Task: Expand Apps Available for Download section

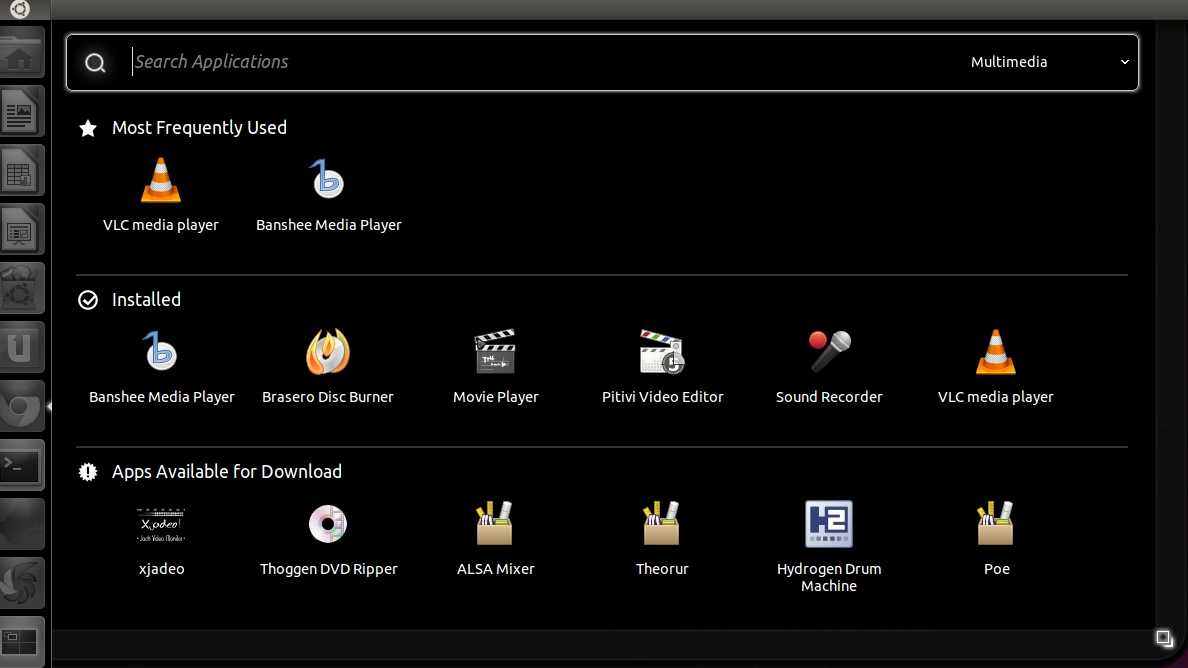Action: point(226,472)
